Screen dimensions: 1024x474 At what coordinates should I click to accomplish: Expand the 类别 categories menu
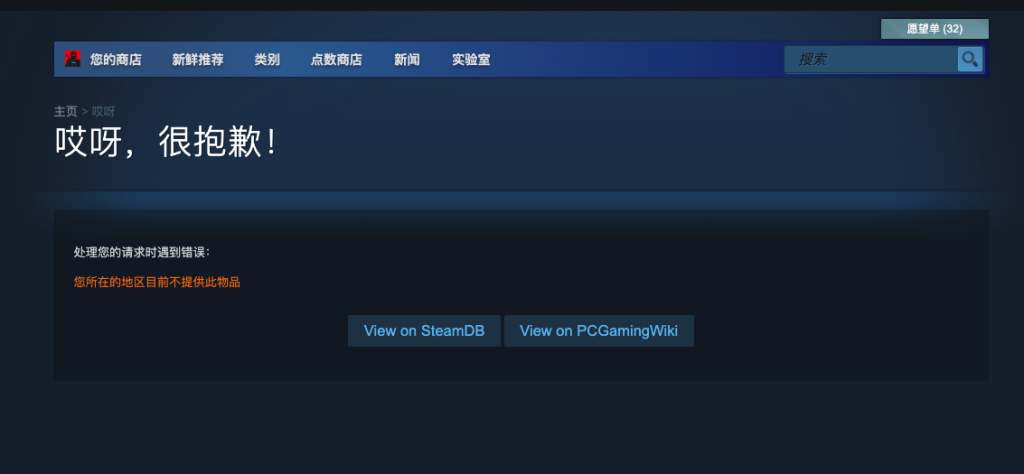[267, 60]
